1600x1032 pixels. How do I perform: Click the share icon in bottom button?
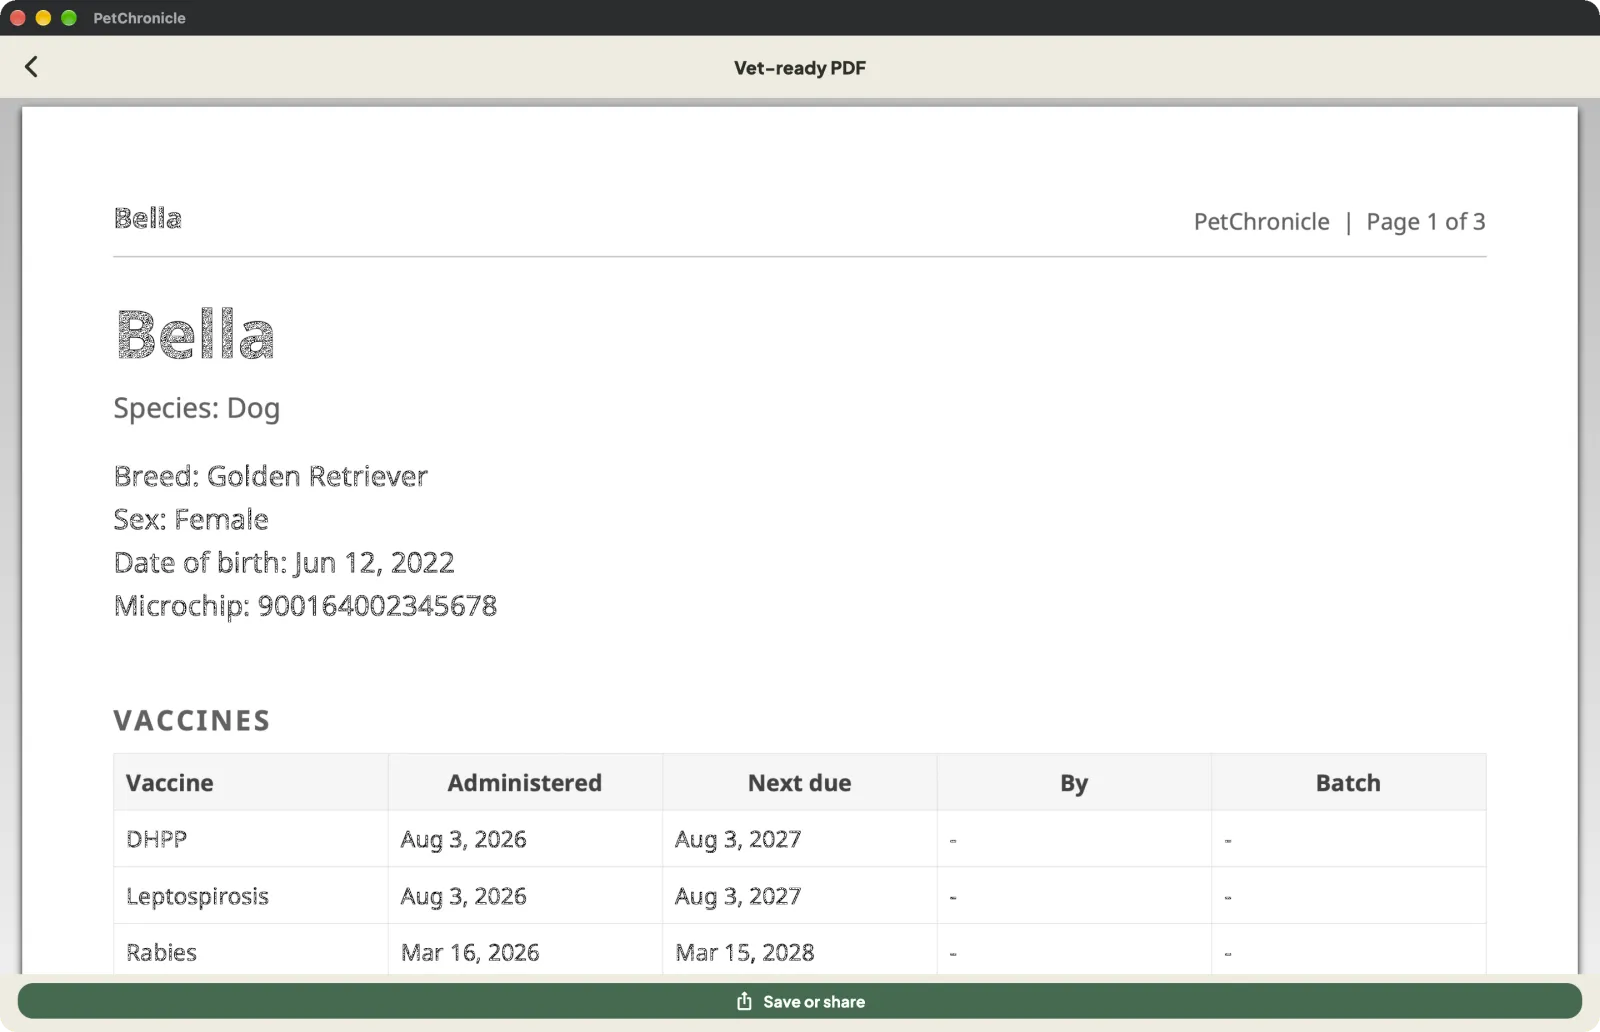[744, 1001]
